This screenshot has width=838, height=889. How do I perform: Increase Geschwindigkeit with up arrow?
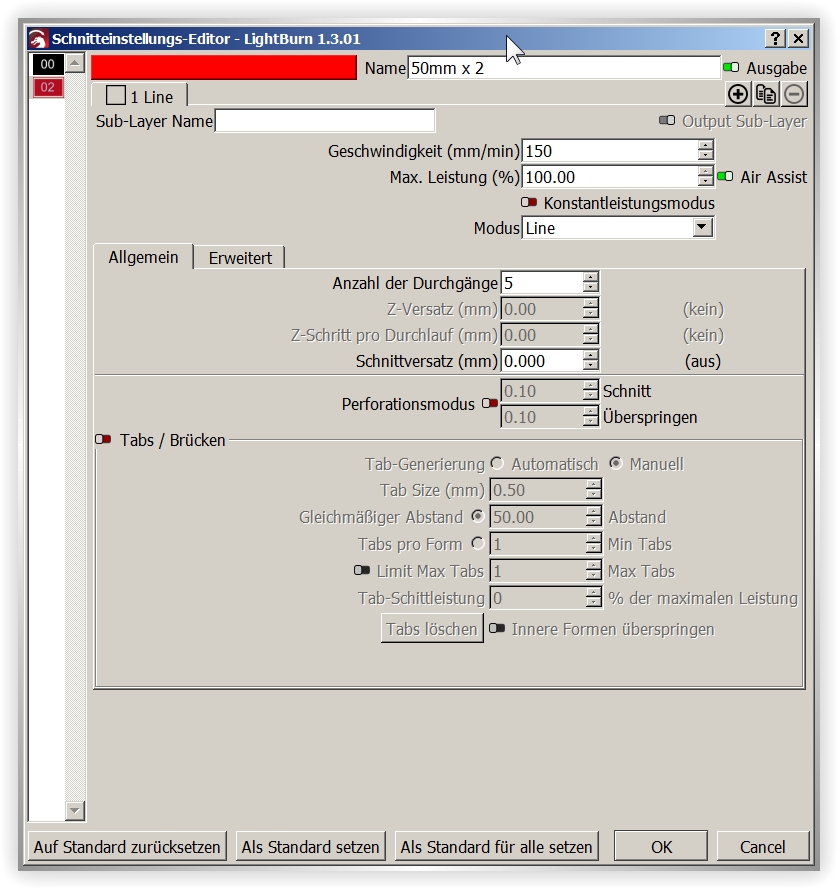706,146
